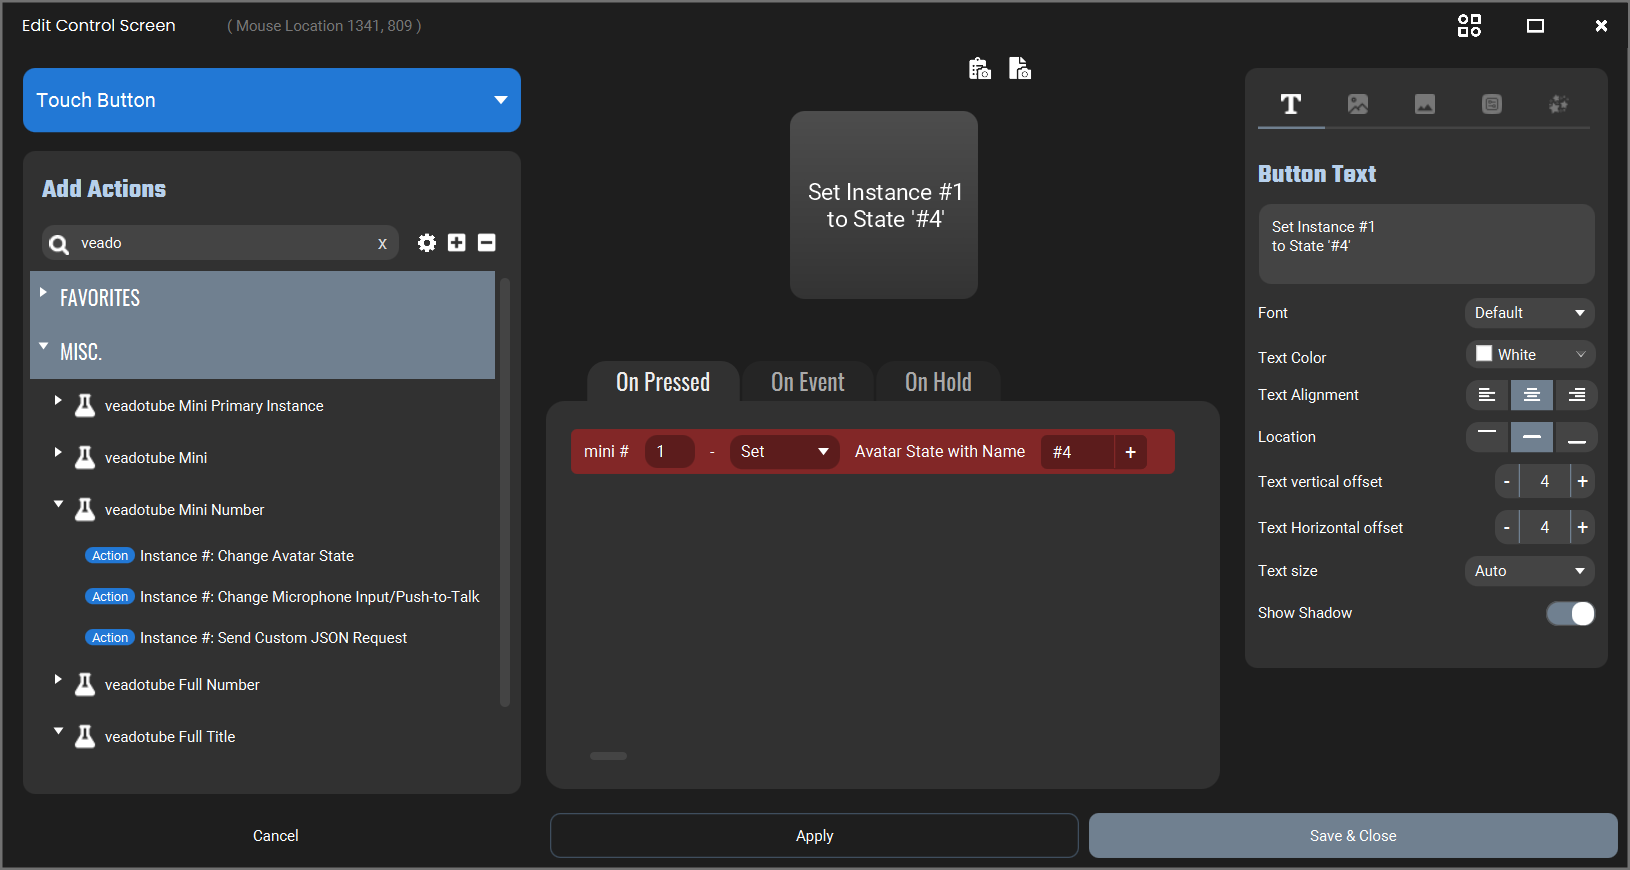Viewport: 1630px width, 870px height.
Task: Switch to the On Pressed tab
Action: [x=663, y=382]
